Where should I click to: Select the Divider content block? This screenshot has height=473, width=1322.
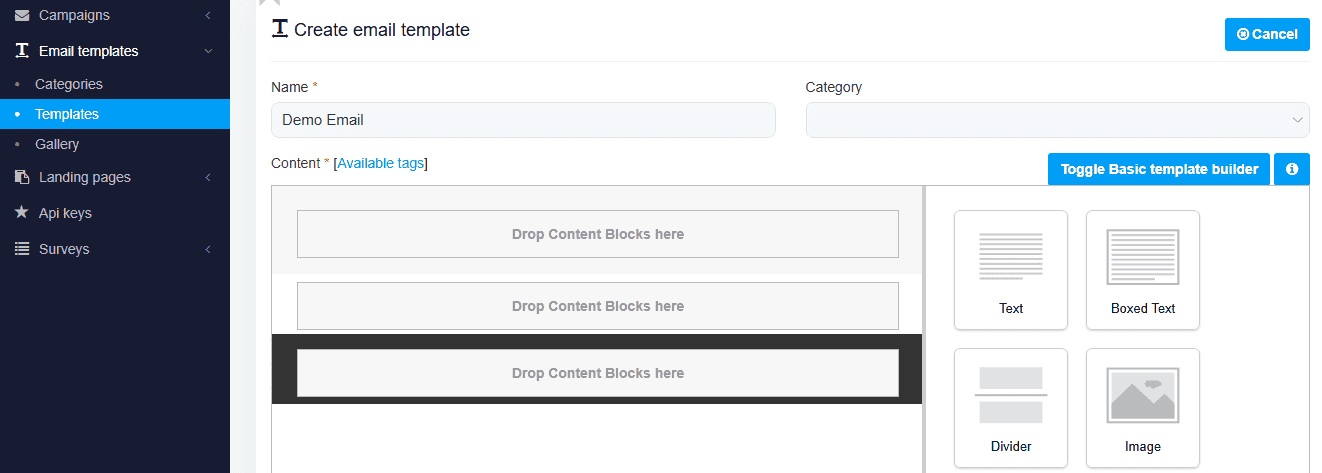point(1011,408)
